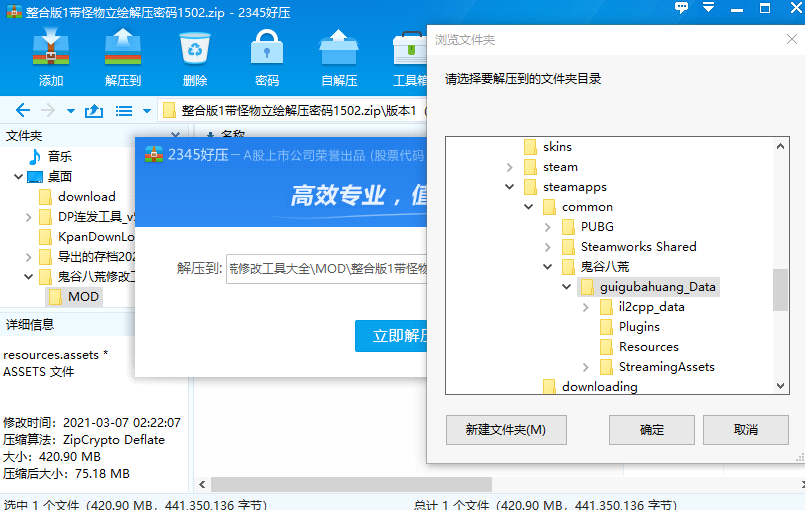
Task: Expand the 导出的存档 folder node
Action: coord(29,257)
